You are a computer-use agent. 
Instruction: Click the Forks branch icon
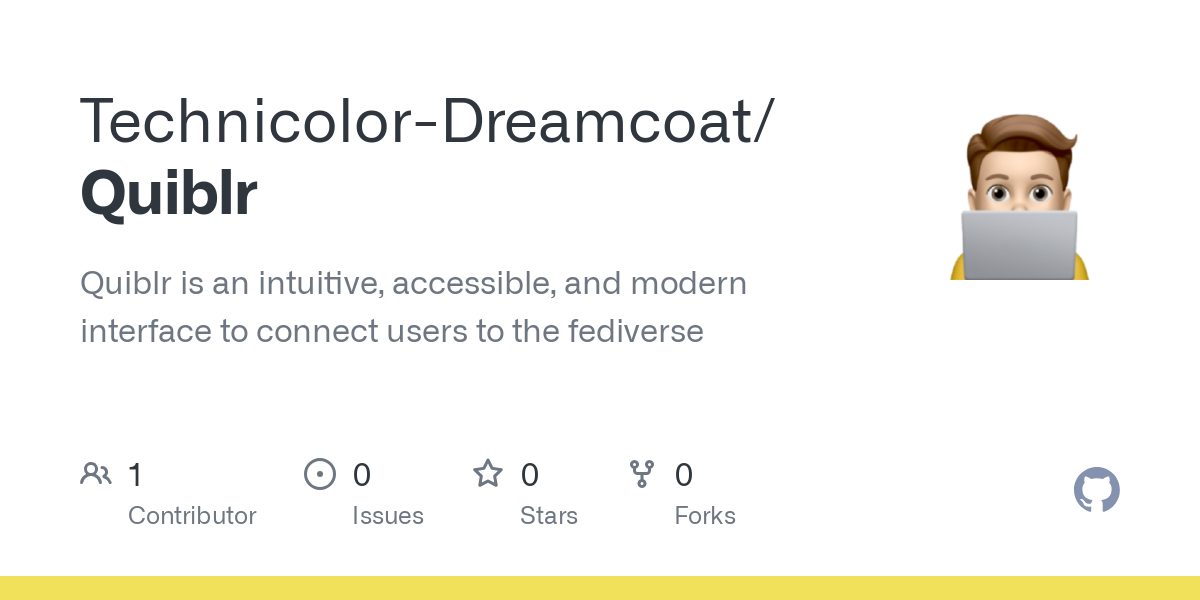(642, 474)
